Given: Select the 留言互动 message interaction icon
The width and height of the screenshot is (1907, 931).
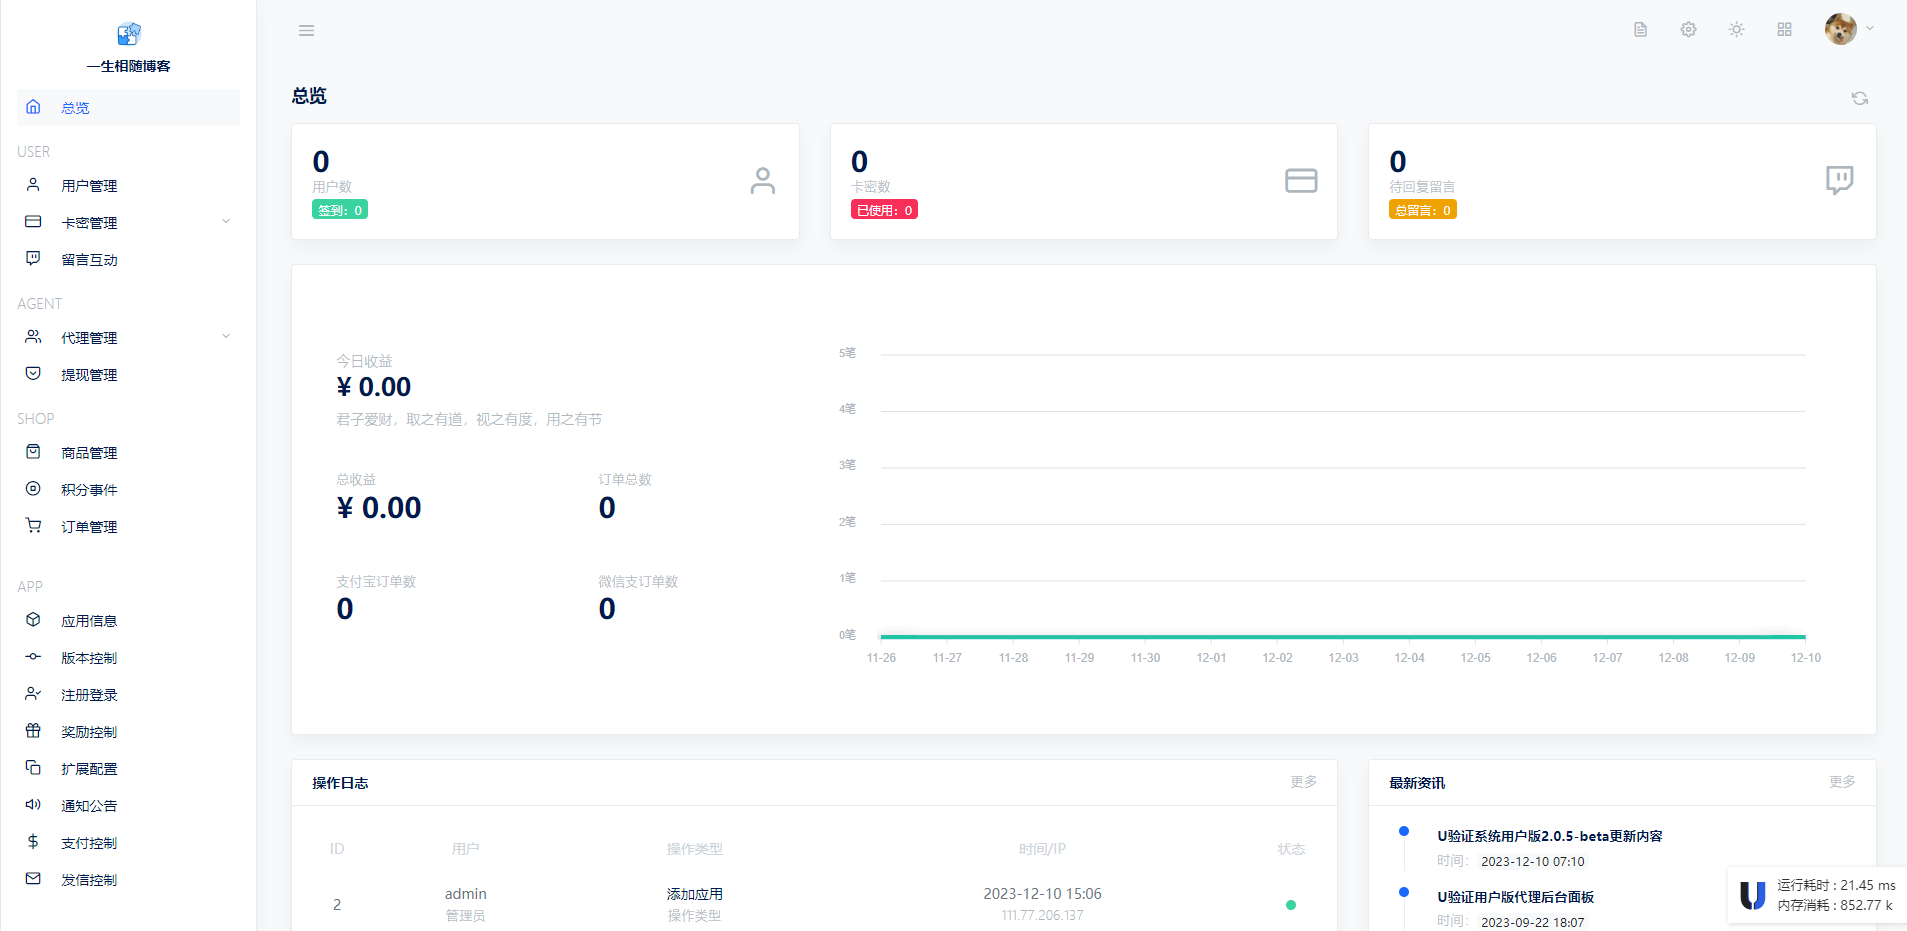Looking at the screenshot, I should pyautogui.click(x=32, y=258).
